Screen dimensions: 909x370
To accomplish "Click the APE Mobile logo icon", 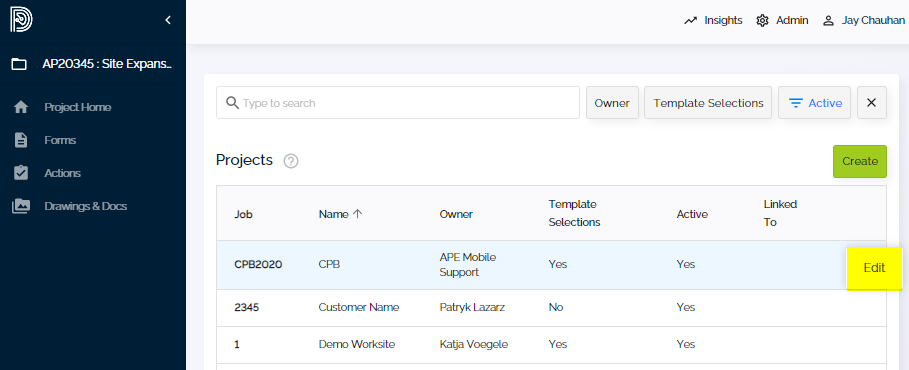I will coord(21,20).
